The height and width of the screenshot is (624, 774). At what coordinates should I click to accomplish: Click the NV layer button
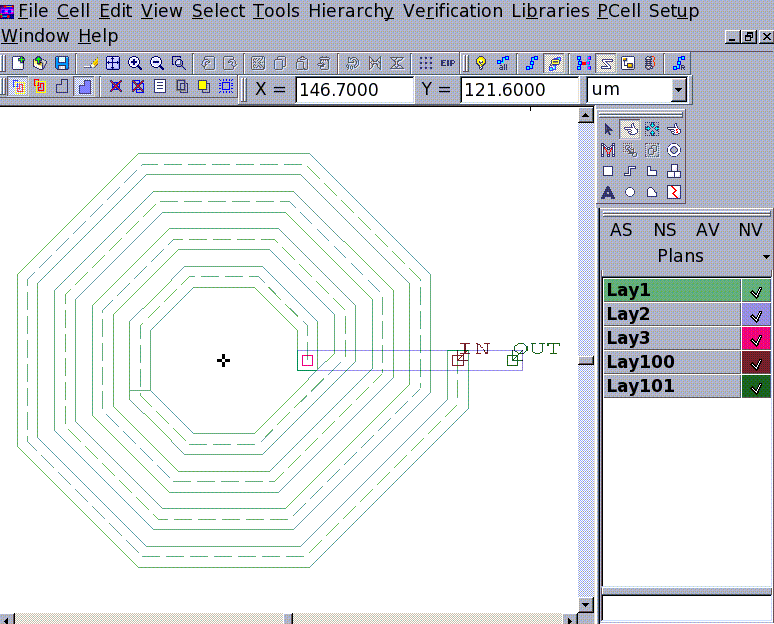(x=750, y=230)
